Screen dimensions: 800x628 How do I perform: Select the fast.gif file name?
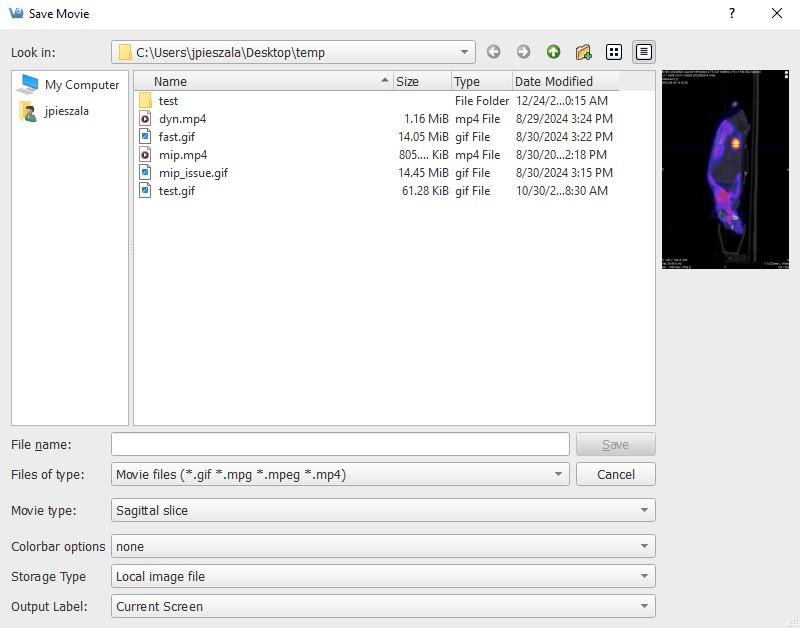177,137
